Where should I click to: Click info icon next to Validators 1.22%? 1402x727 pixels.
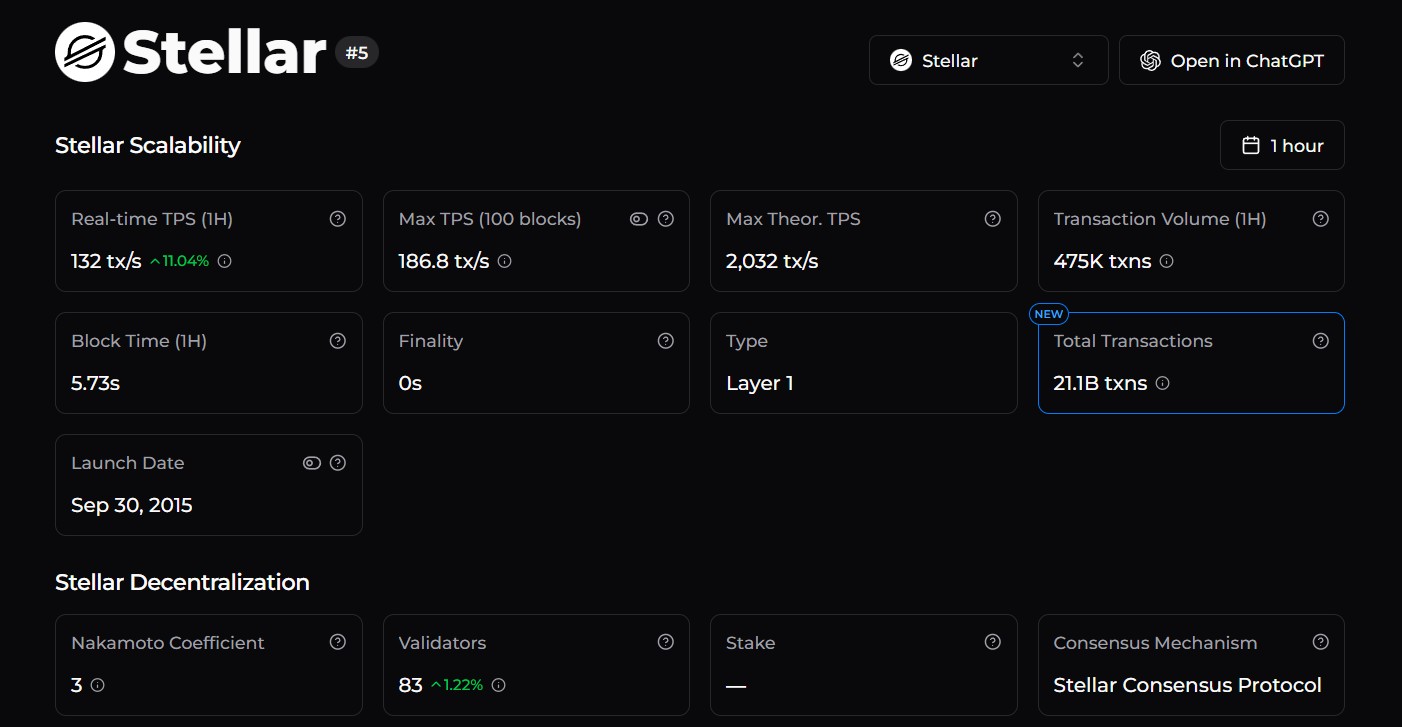(499, 685)
